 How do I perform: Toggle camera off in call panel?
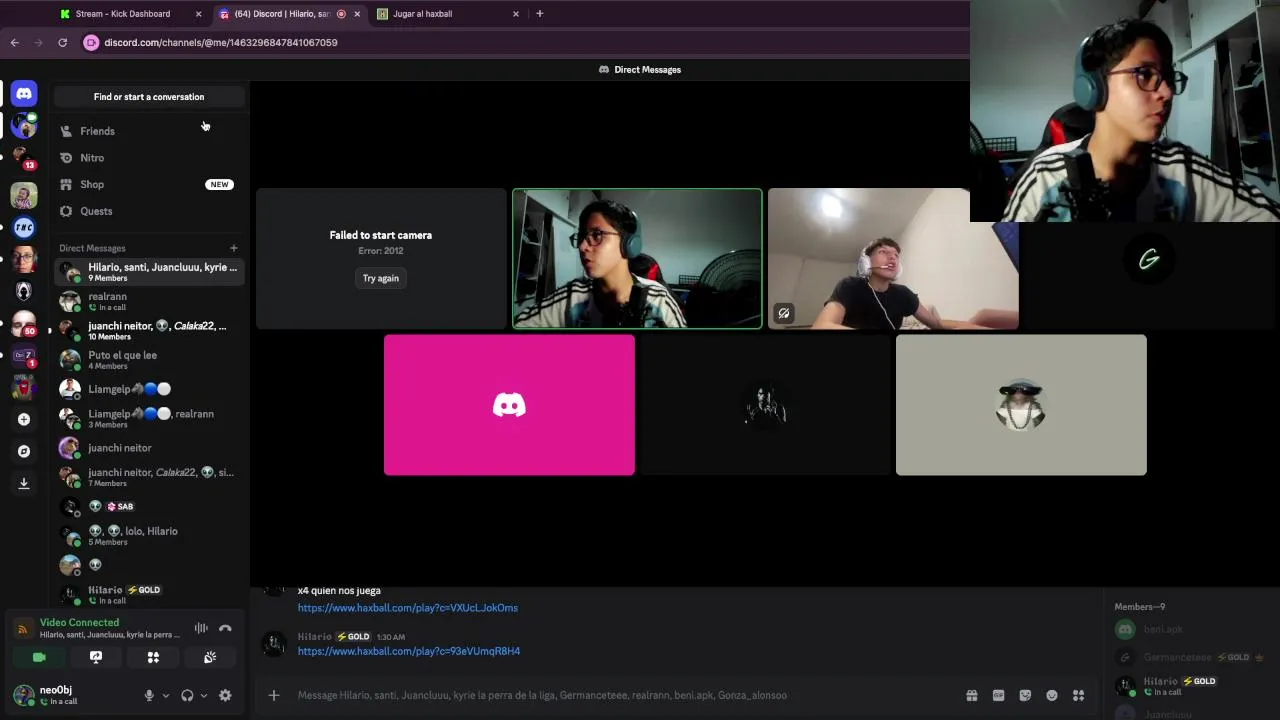pyautogui.click(x=39, y=657)
